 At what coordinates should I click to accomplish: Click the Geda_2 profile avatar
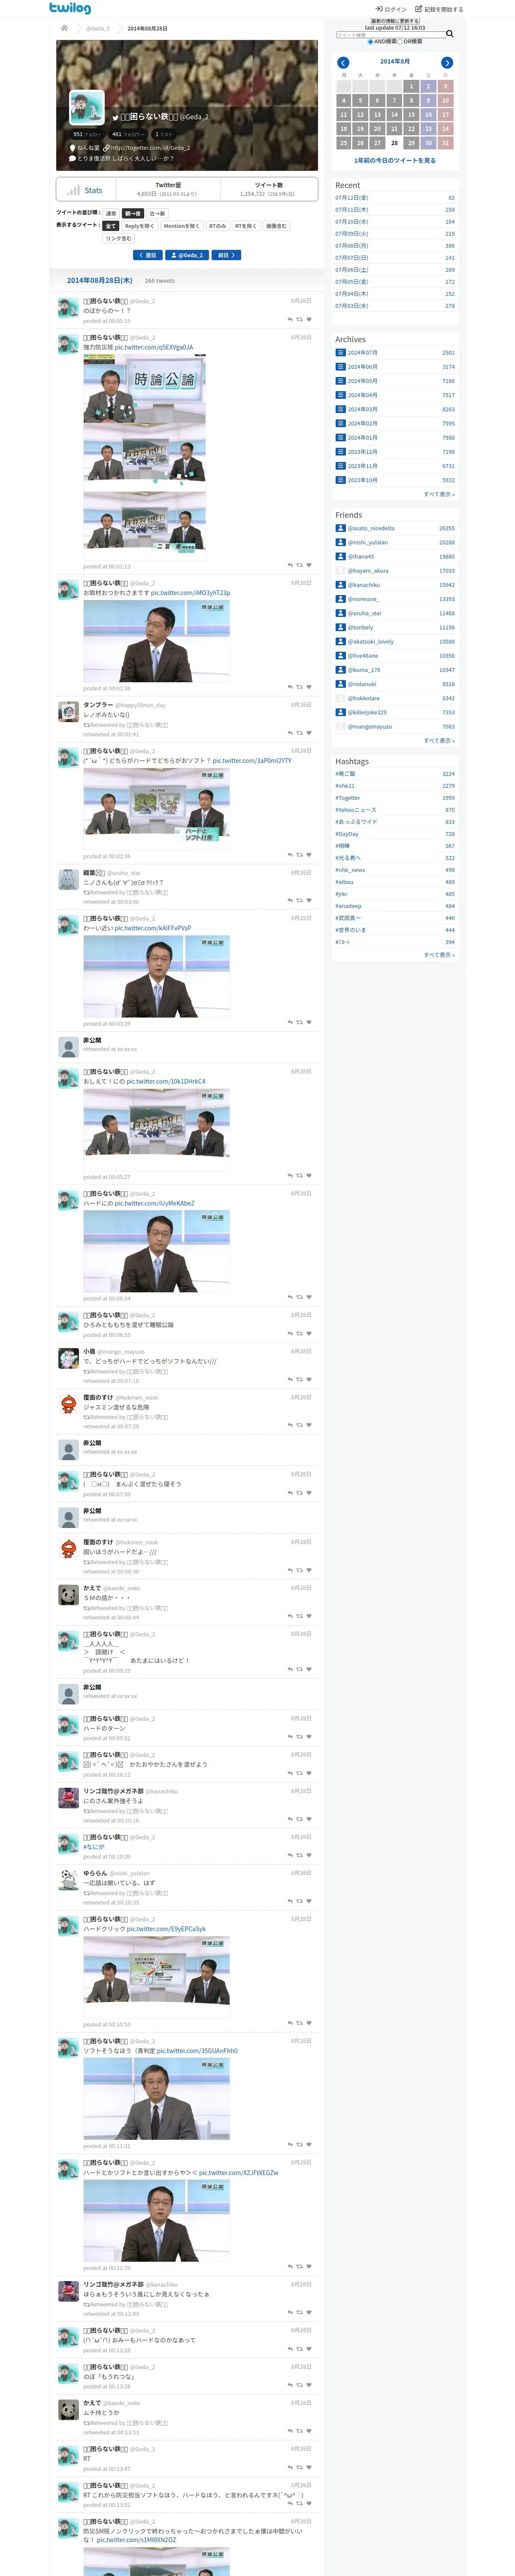click(87, 107)
